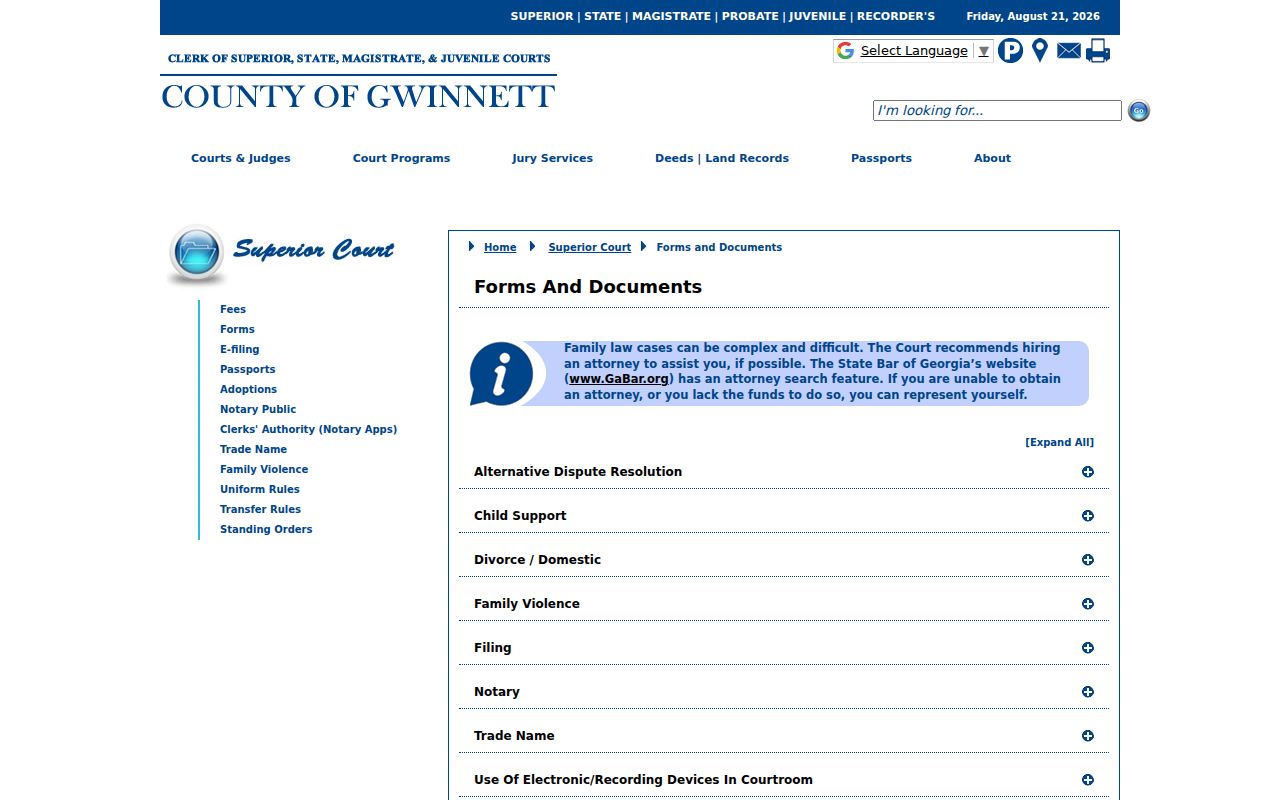Open the Standing Orders sidebar link

click(x=266, y=529)
